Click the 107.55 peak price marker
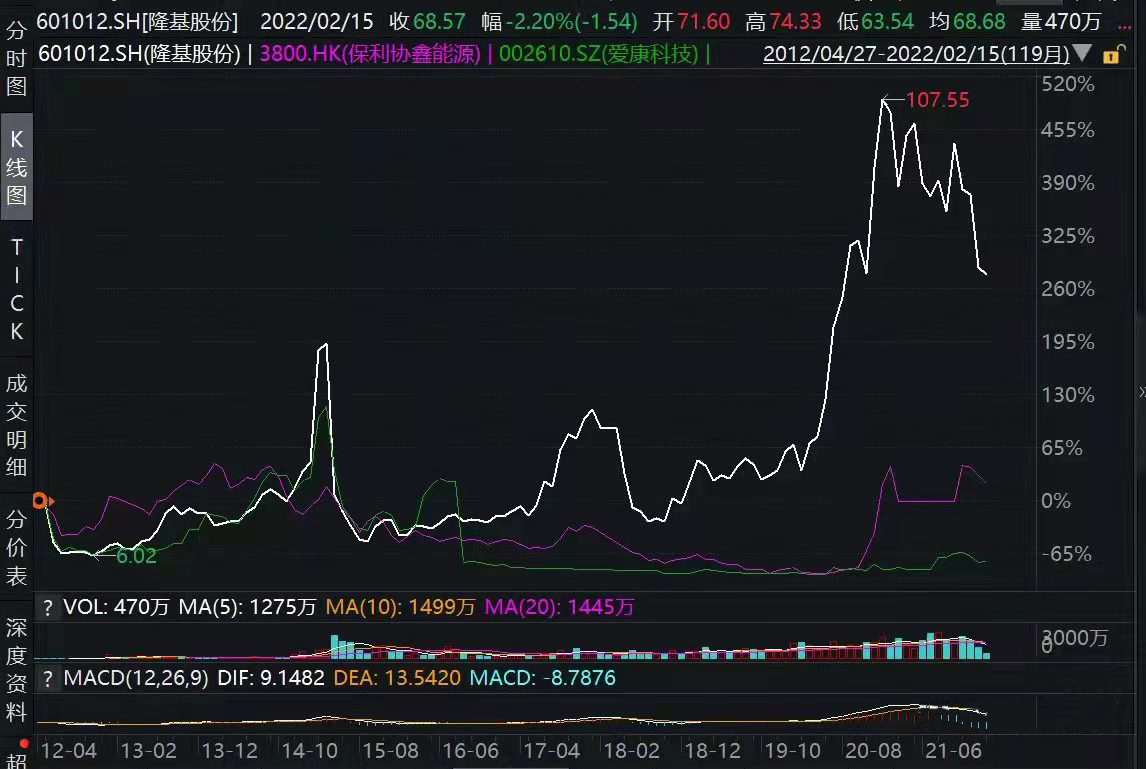 click(937, 100)
